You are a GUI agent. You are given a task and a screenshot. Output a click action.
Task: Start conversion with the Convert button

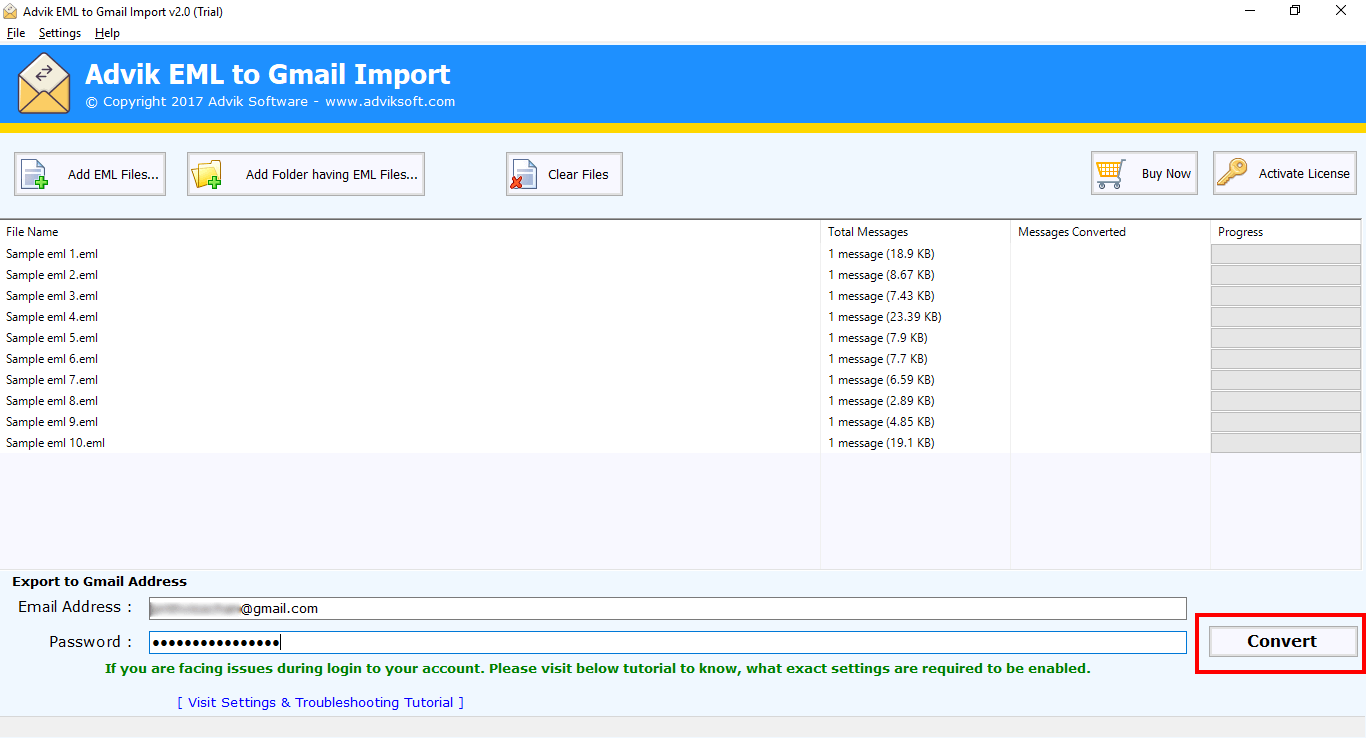tap(1283, 641)
